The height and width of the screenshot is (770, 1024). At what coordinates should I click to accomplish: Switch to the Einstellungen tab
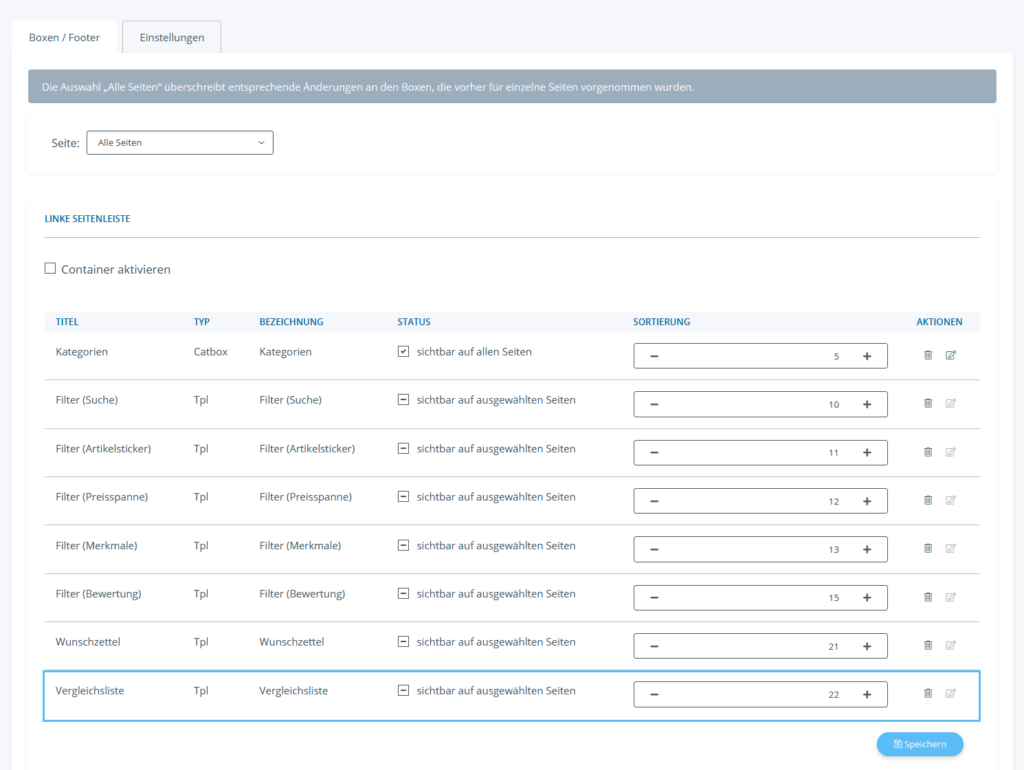[x=172, y=37]
